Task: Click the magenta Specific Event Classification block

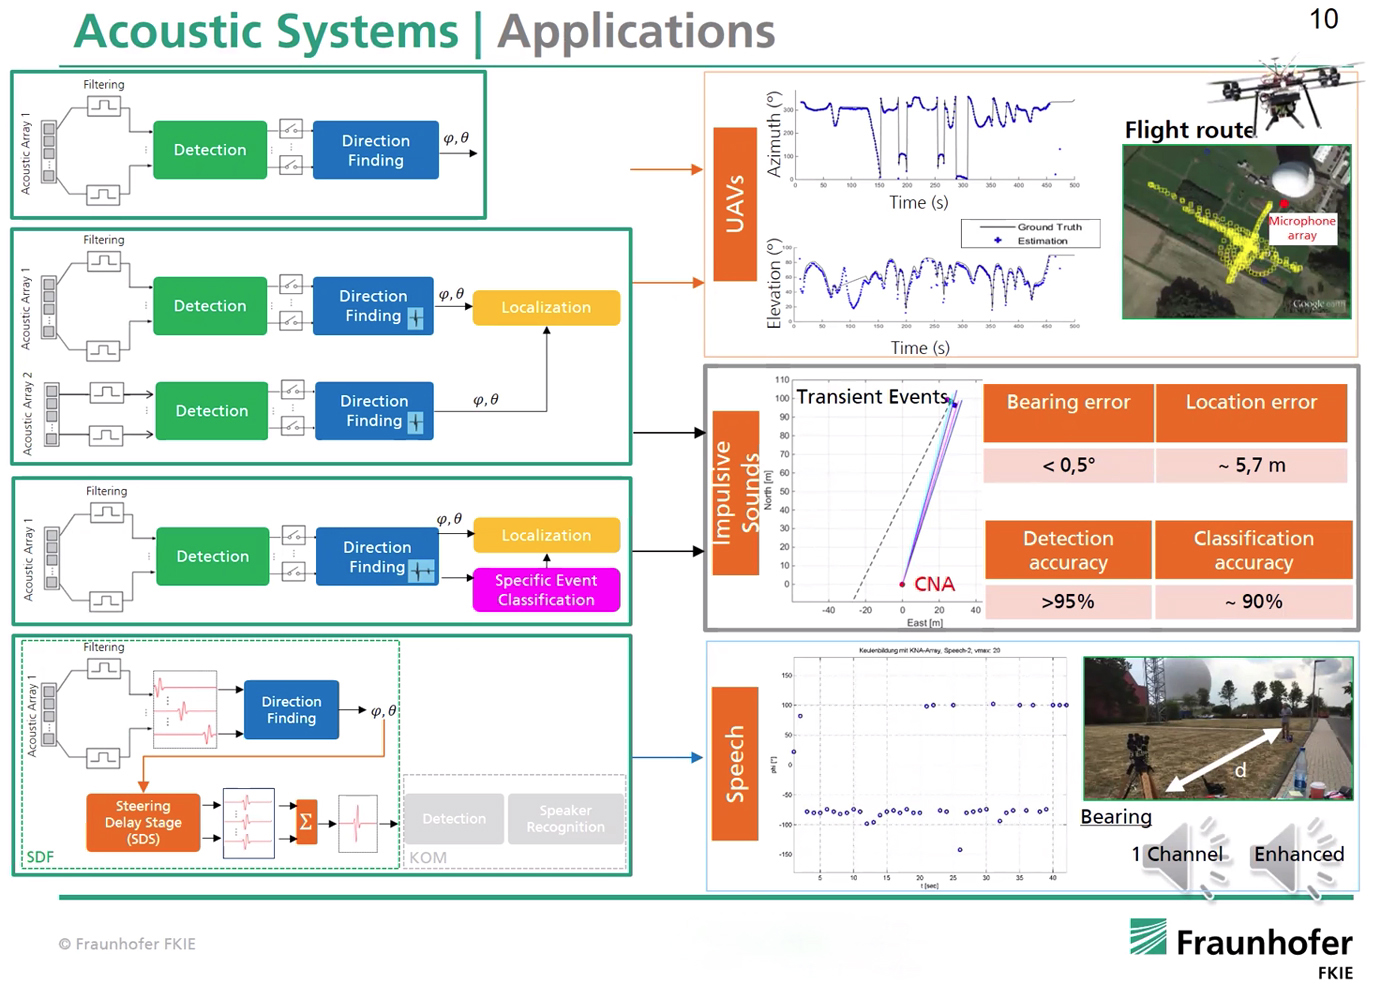Action: tap(546, 590)
